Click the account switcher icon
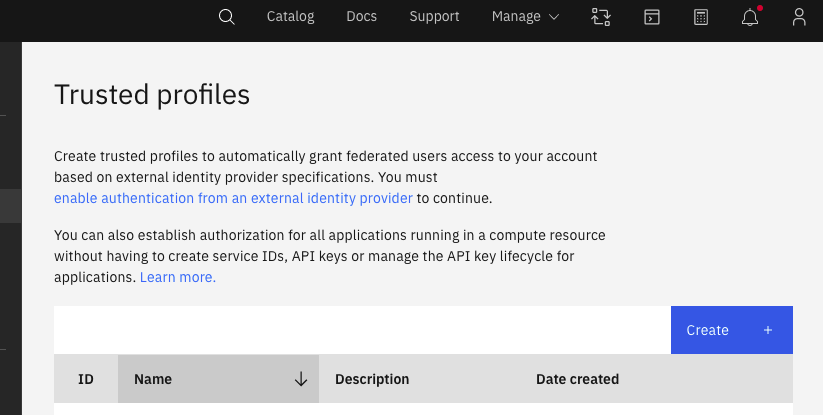 click(x=601, y=16)
